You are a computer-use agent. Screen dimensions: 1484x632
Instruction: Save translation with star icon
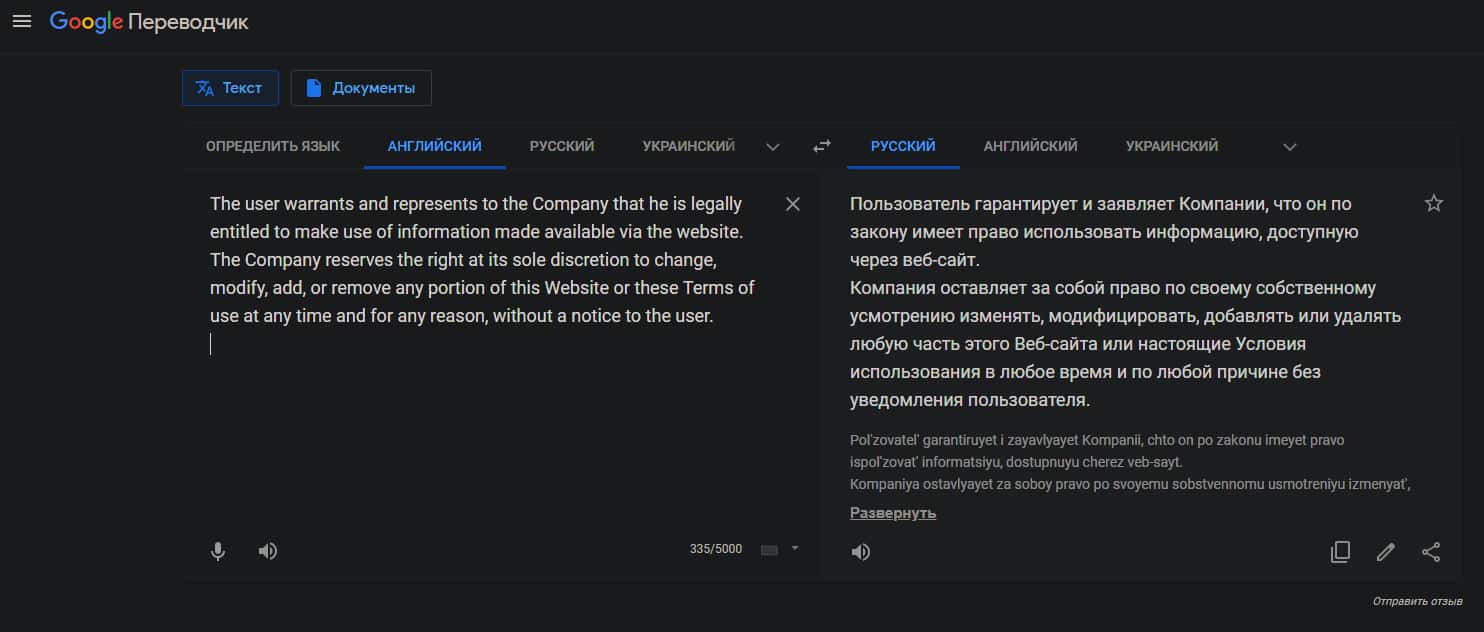pyautogui.click(x=1433, y=204)
